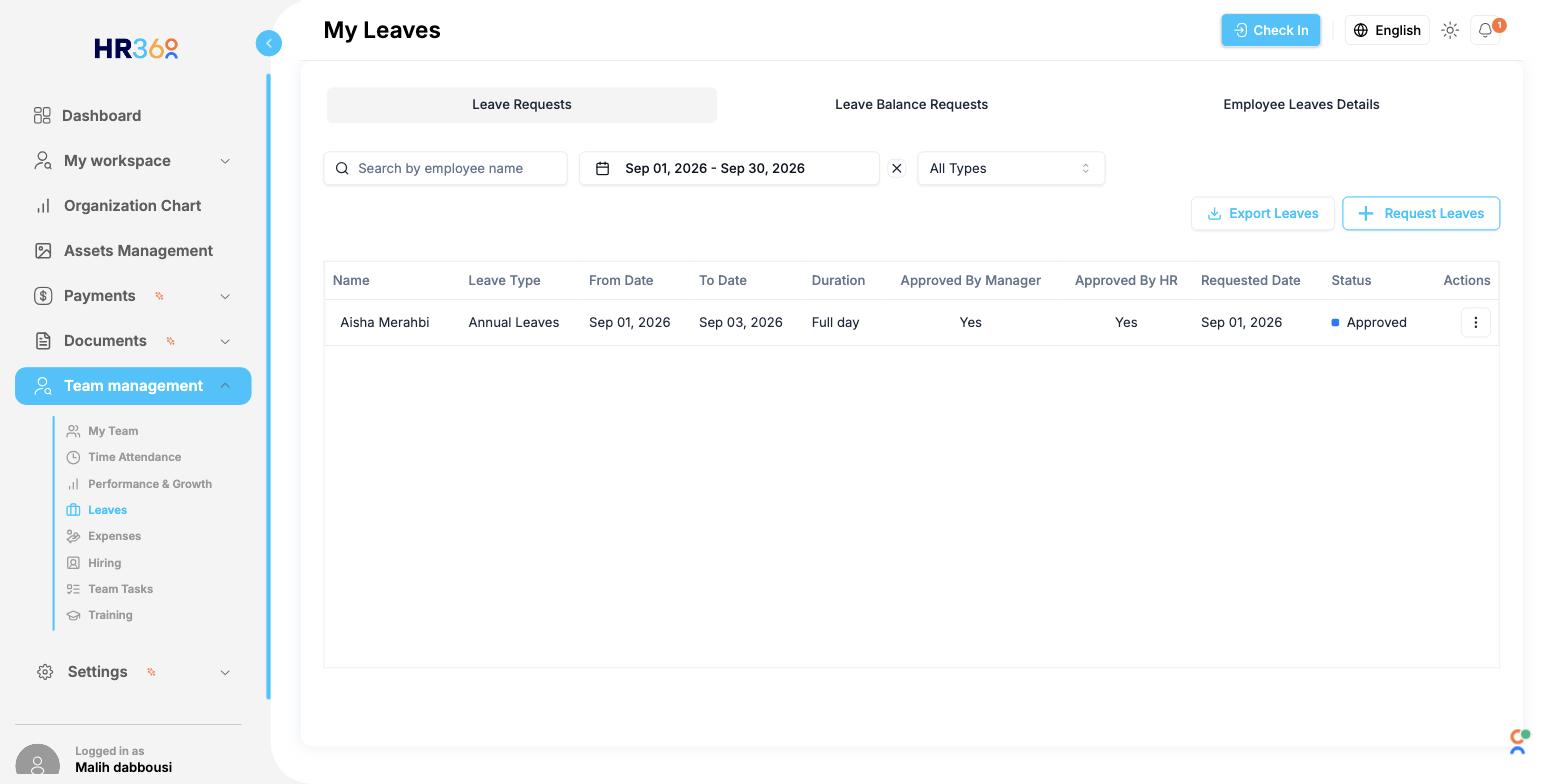Click the Sep 01 - Sep 30 date range field
Viewport: 1553px width, 784px height.
point(729,168)
